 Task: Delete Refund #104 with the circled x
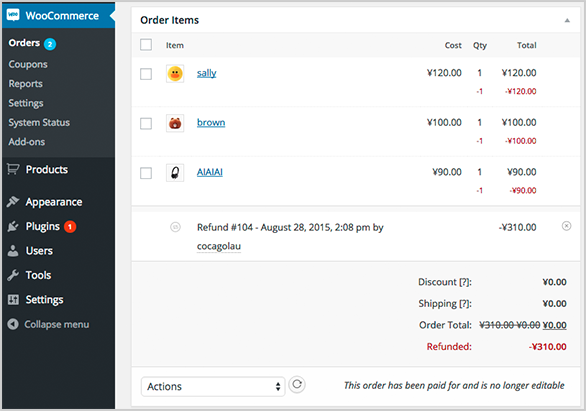pyautogui.click(x=566, y=226)
